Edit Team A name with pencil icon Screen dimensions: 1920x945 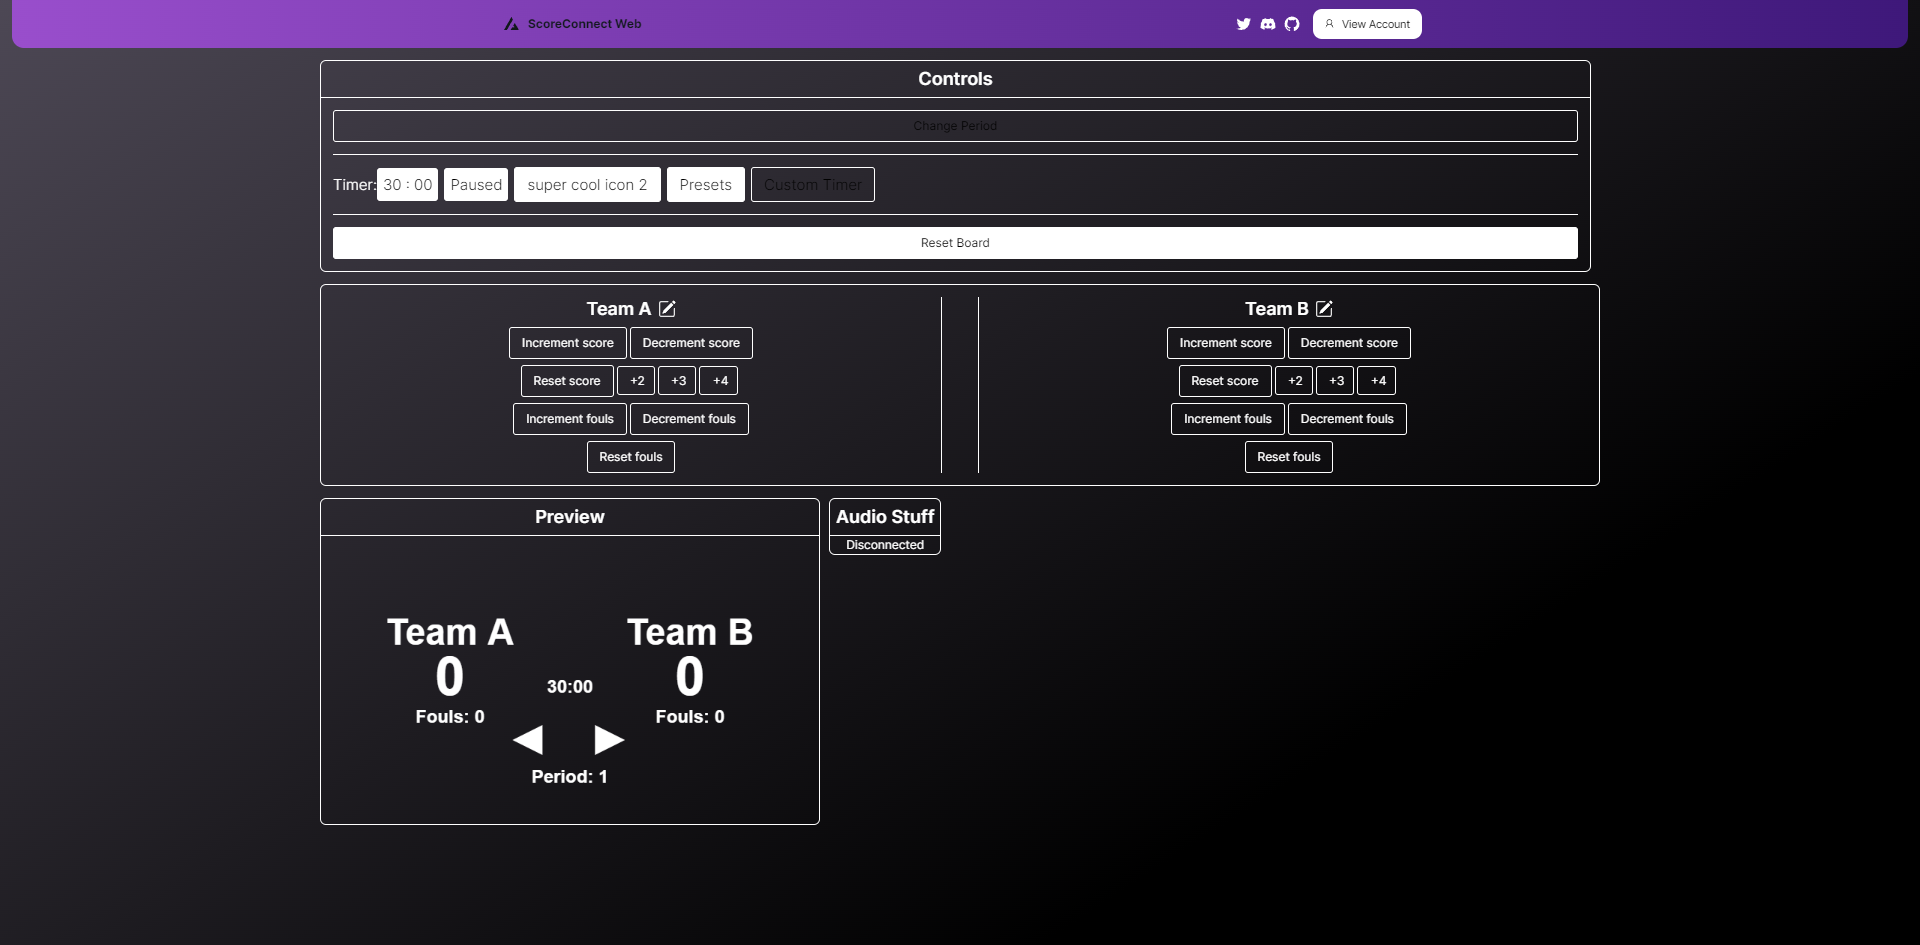pyautogui.click(x=667, y=309)
